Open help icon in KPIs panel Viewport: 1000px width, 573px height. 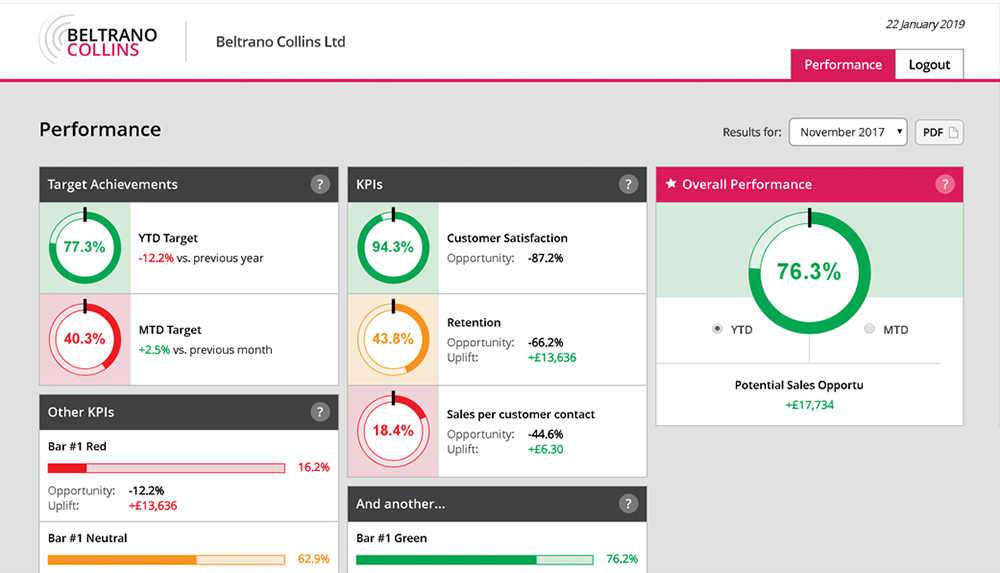point(628,184)
